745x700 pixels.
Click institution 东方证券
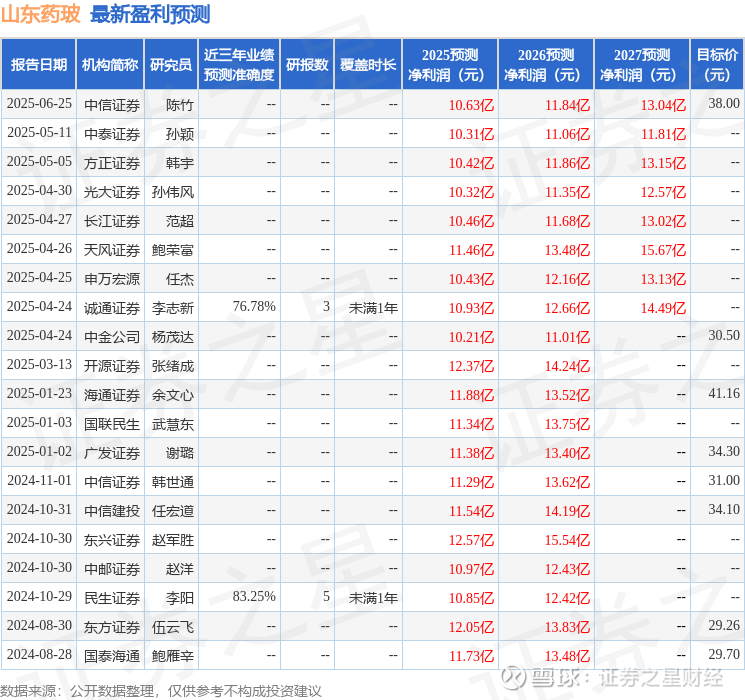pyautogui.click(x=112, y=627)
